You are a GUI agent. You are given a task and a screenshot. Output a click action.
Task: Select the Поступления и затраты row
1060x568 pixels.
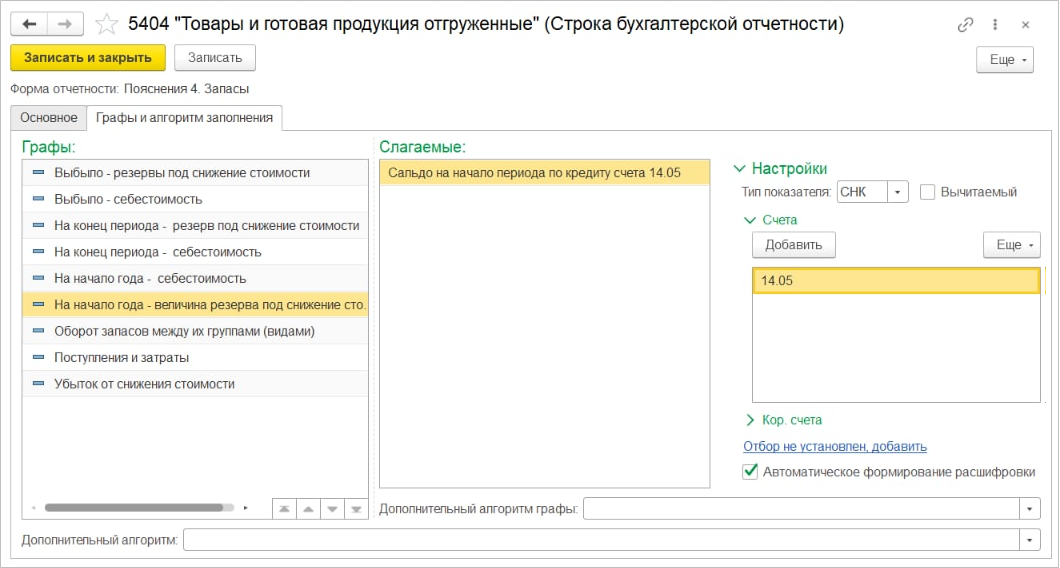coord(122,357)
